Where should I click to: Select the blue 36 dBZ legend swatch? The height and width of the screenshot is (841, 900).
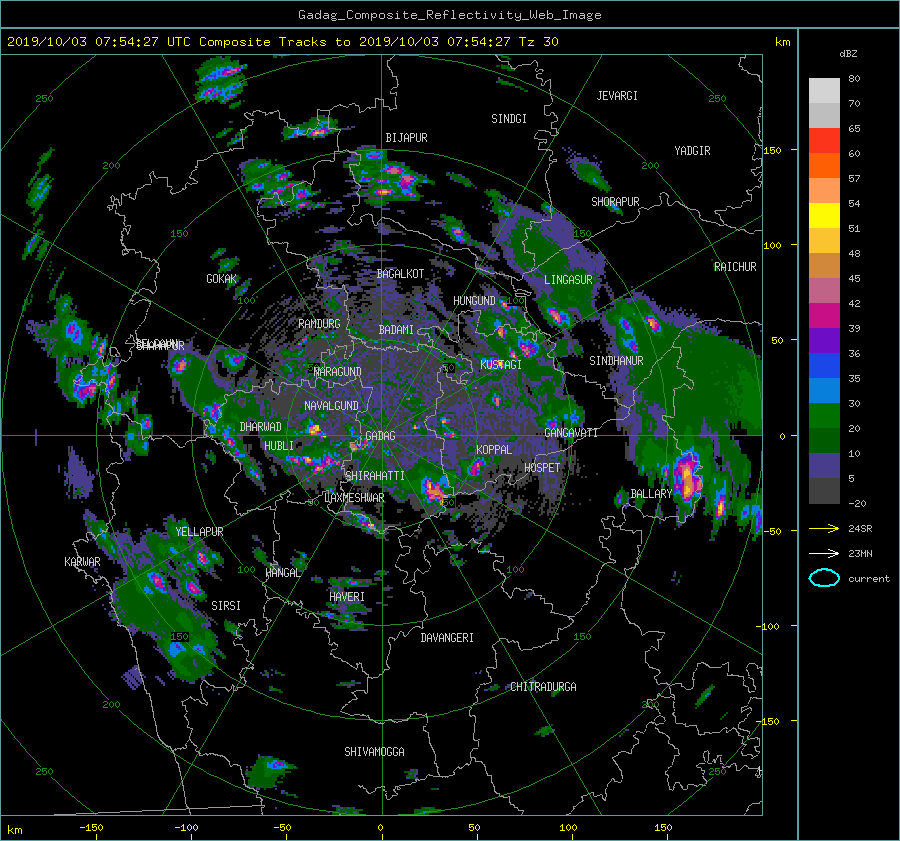(x=824, y=365)
